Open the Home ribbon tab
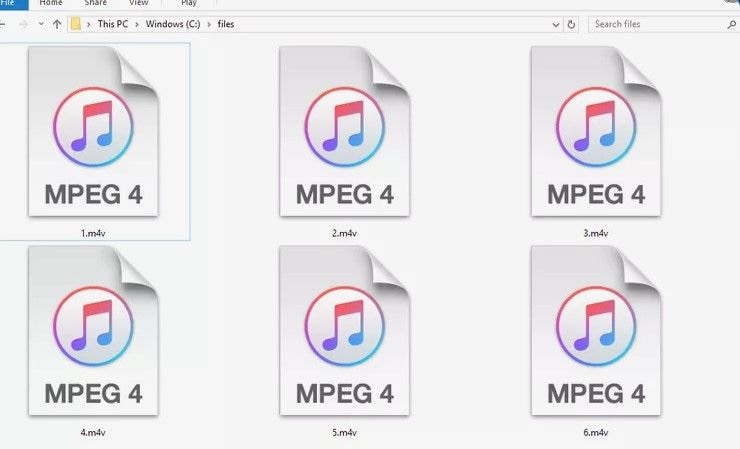This screenshot has width=740, height=449. [50, 3]
